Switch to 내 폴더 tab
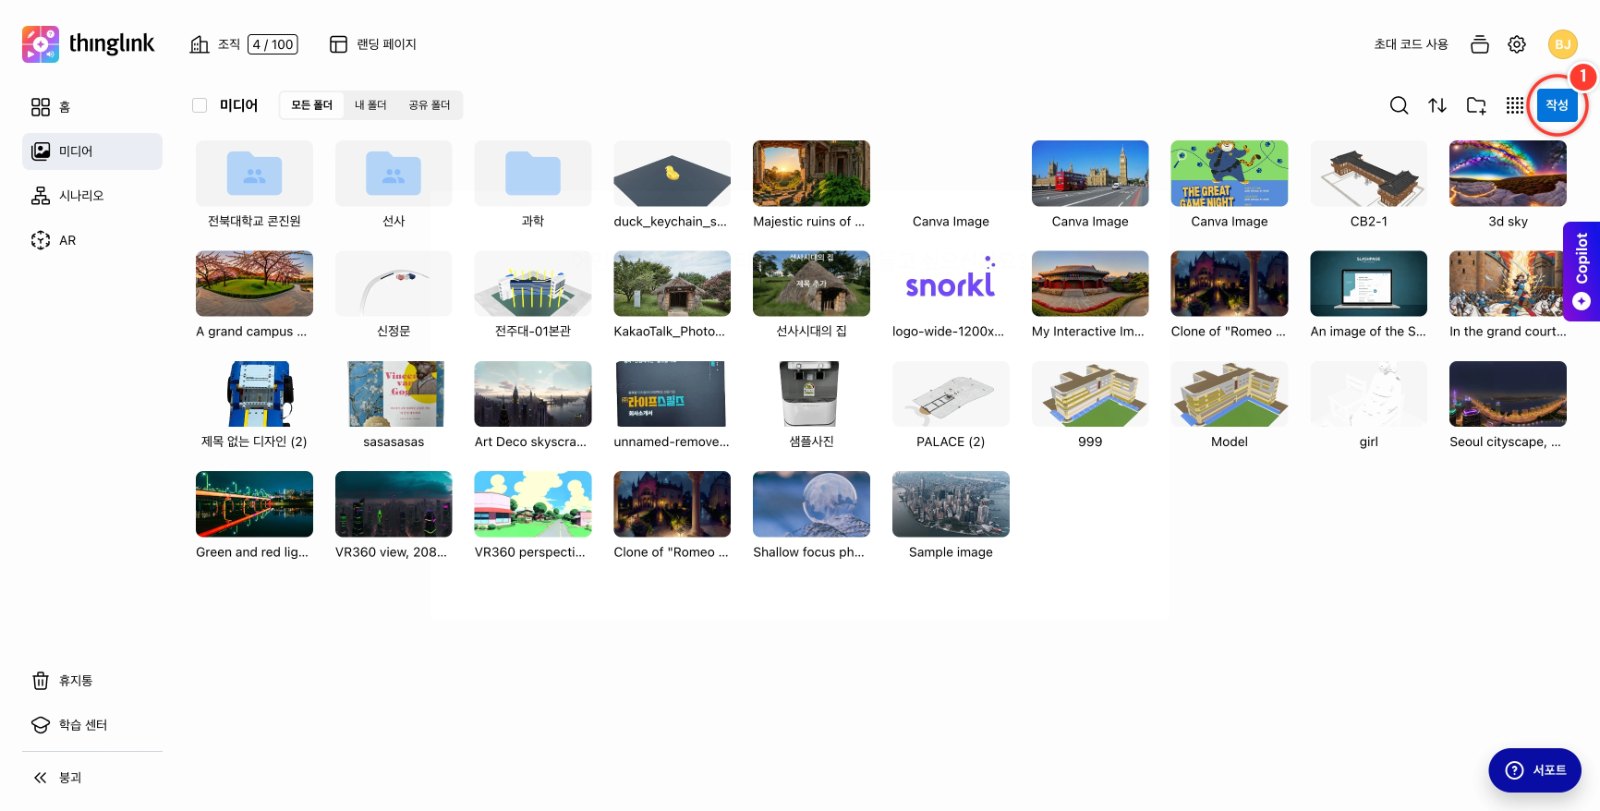 pyautogui.click(x=370, y=105)
